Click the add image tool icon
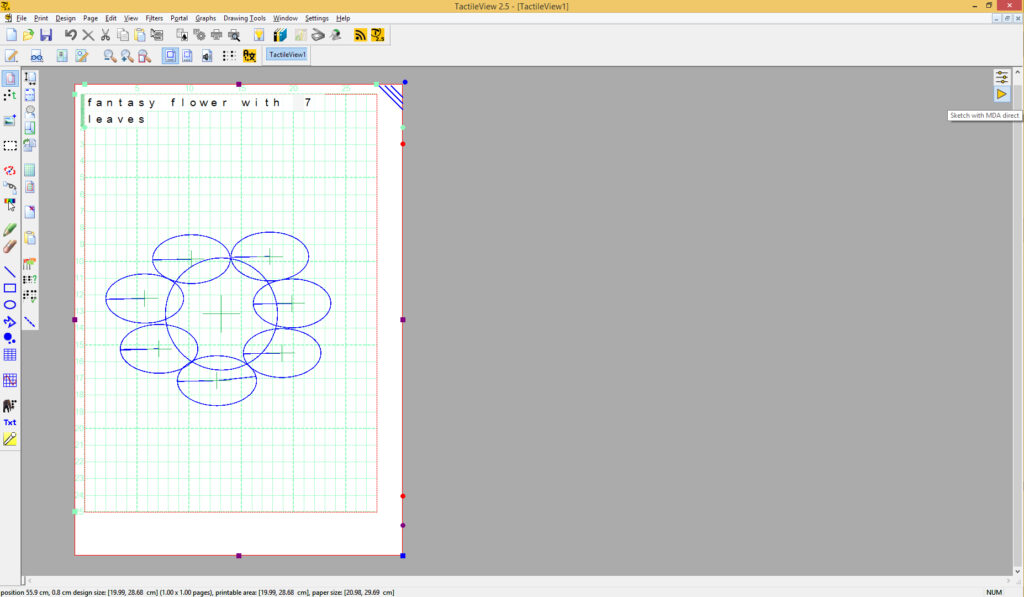The height and width of the screenshot is (597, 1024). tap(10, 120)
